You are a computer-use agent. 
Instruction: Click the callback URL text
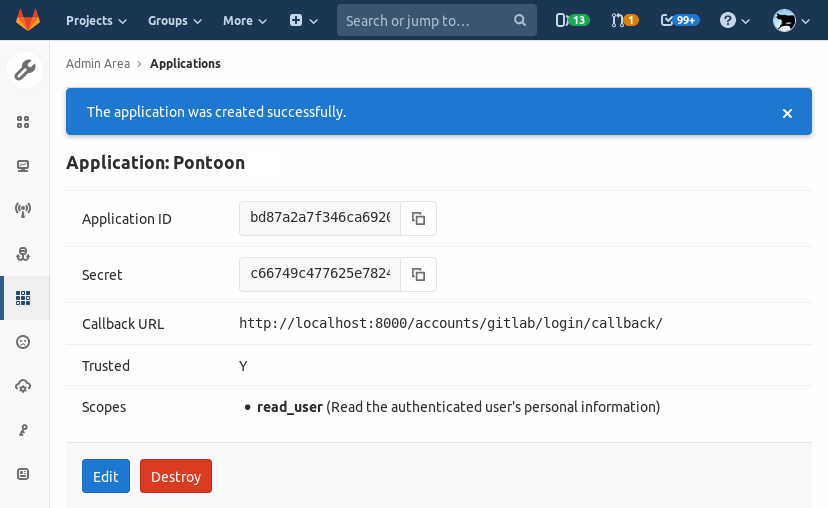tap(450, 323)
